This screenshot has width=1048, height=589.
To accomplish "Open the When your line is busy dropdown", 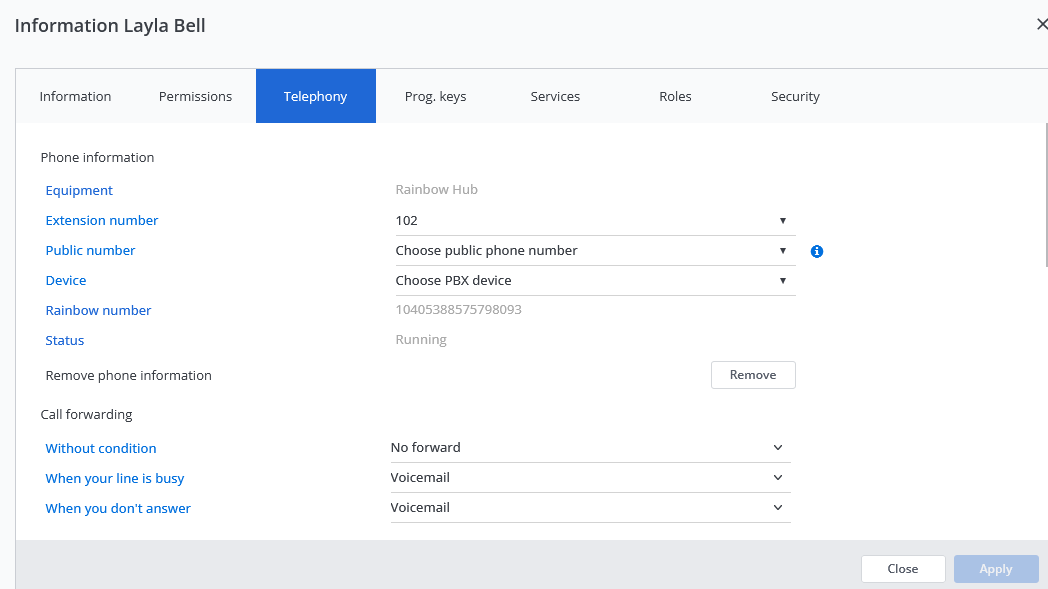I will [590, 478].
